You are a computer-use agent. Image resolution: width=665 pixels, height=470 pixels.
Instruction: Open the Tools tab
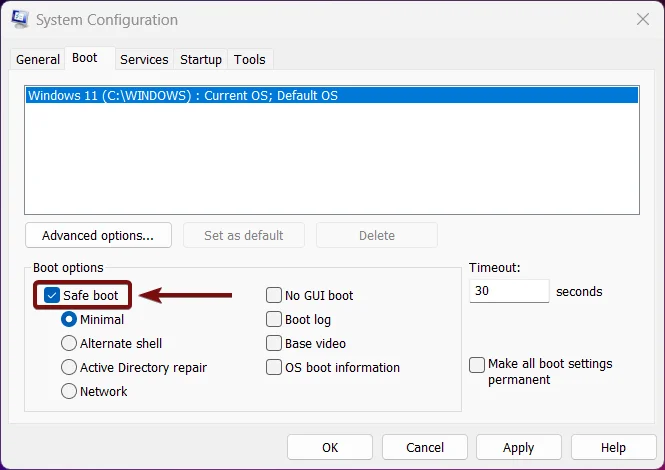250,59
